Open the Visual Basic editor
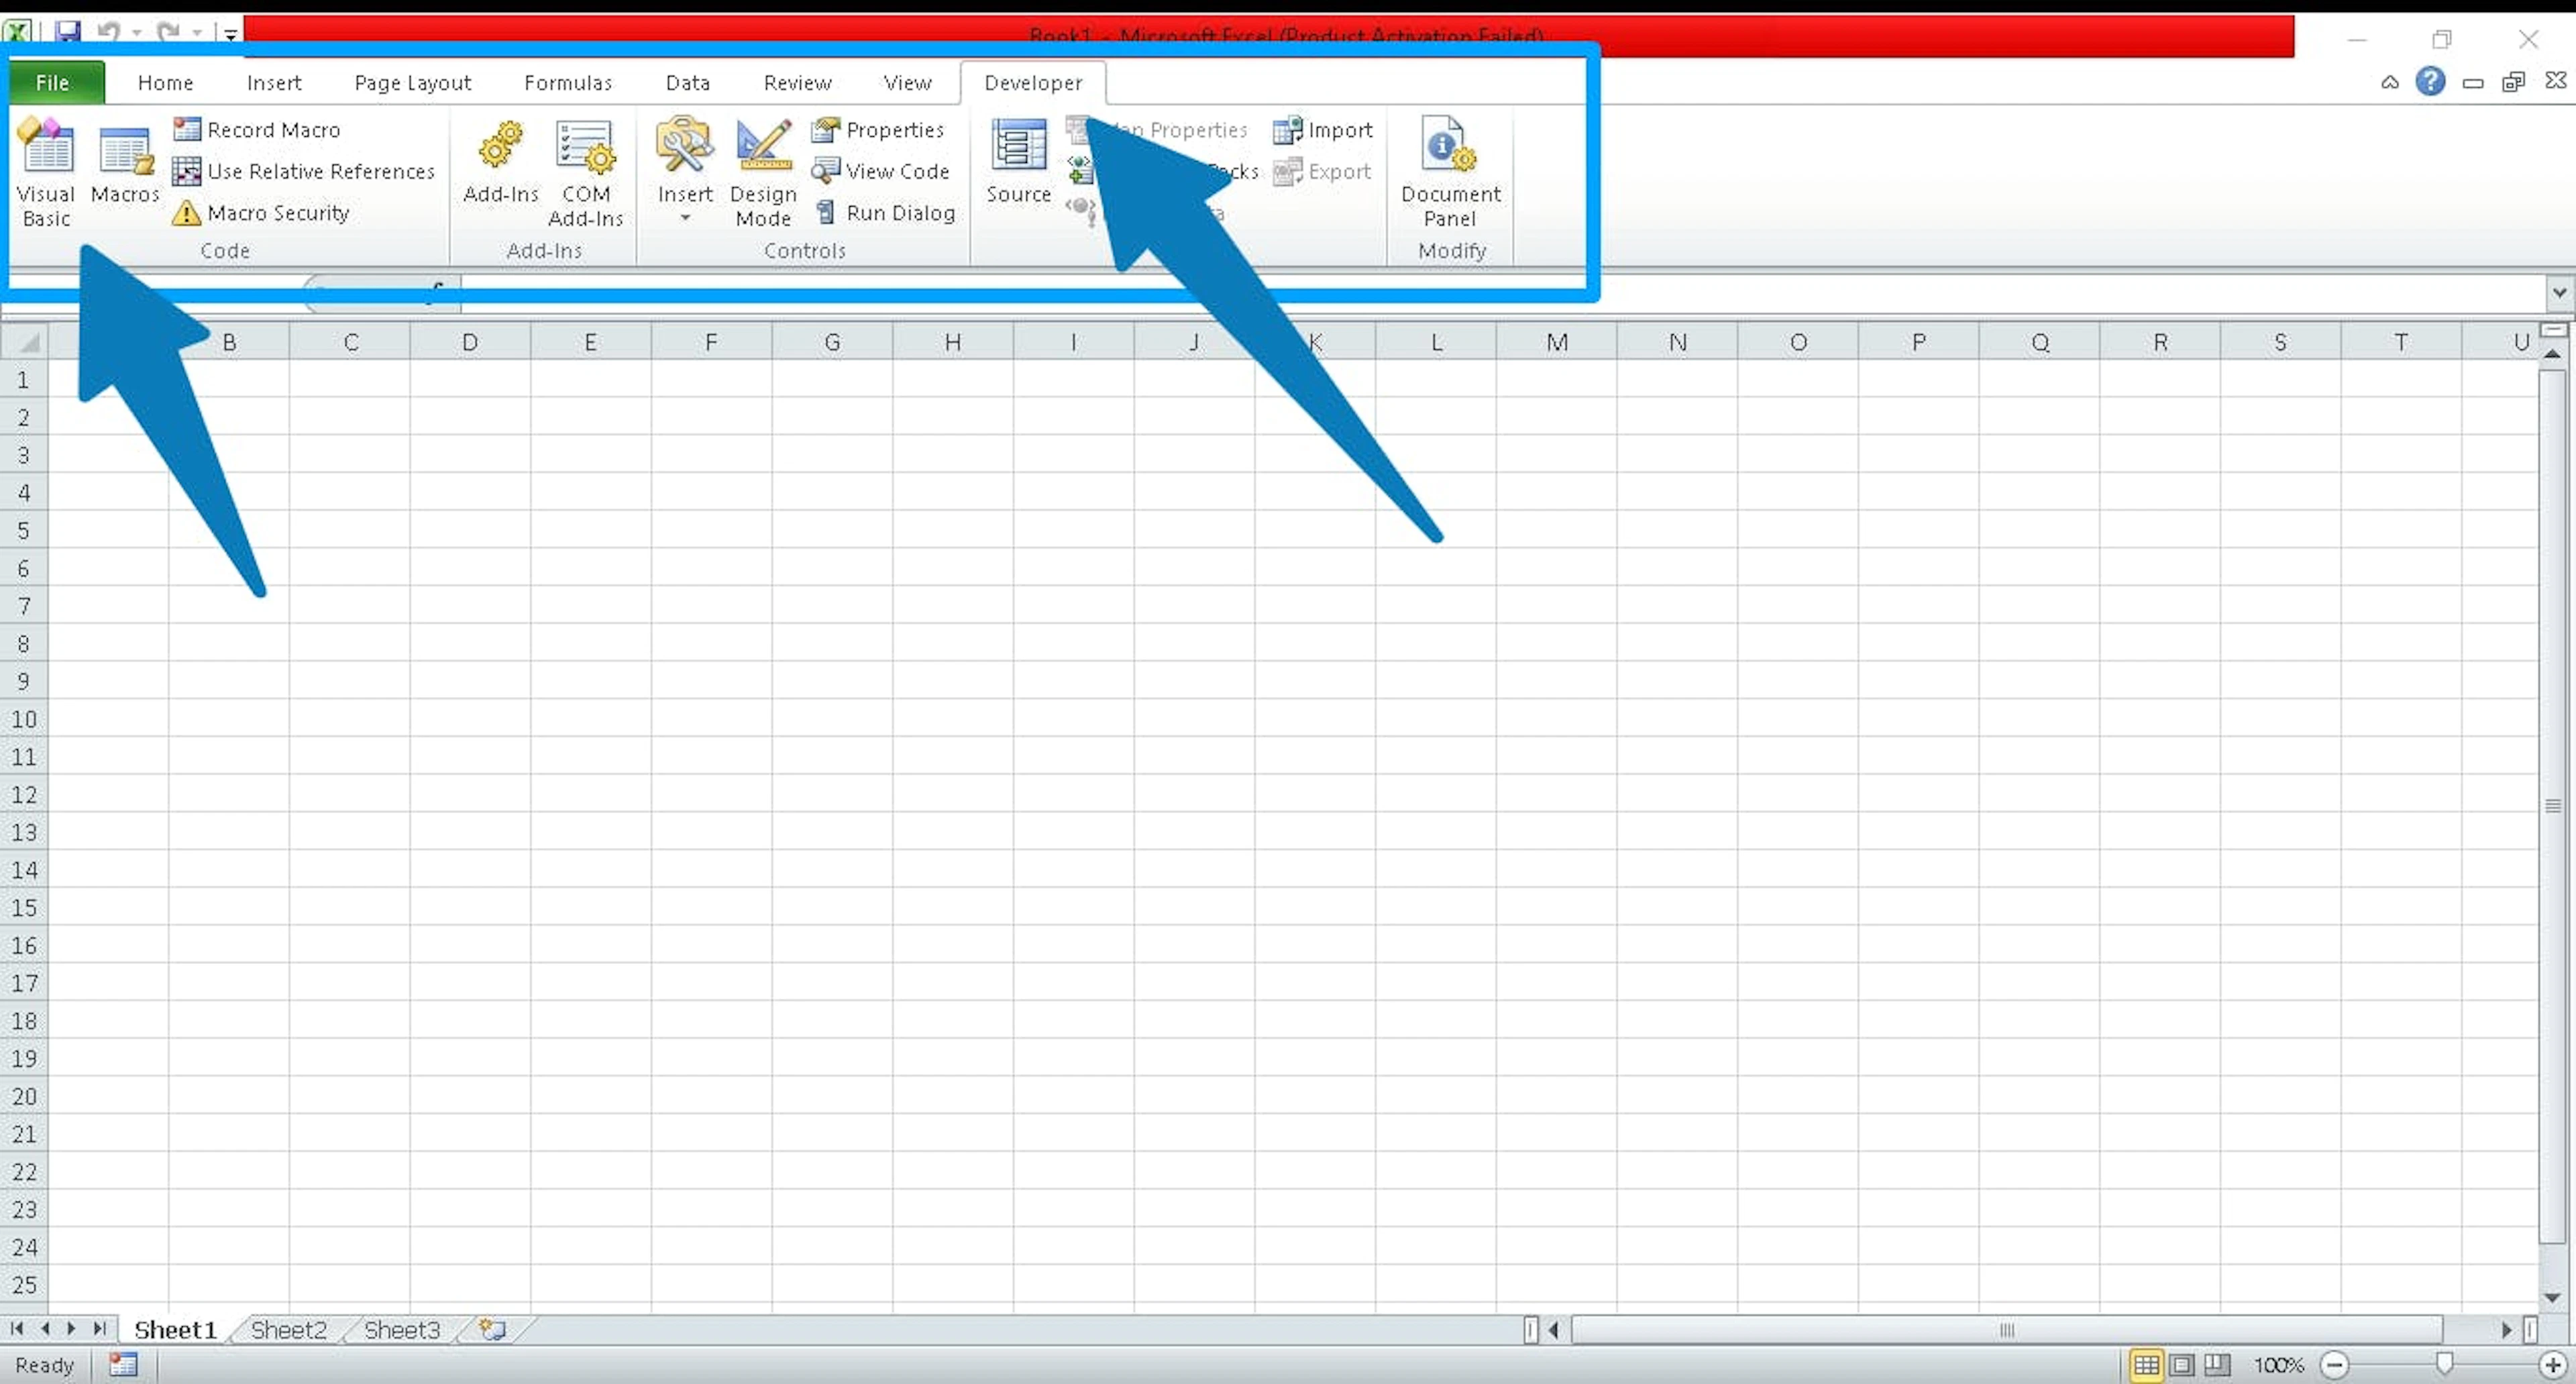The height and width of the screenshot is (1384, 2576). [46, 172]
